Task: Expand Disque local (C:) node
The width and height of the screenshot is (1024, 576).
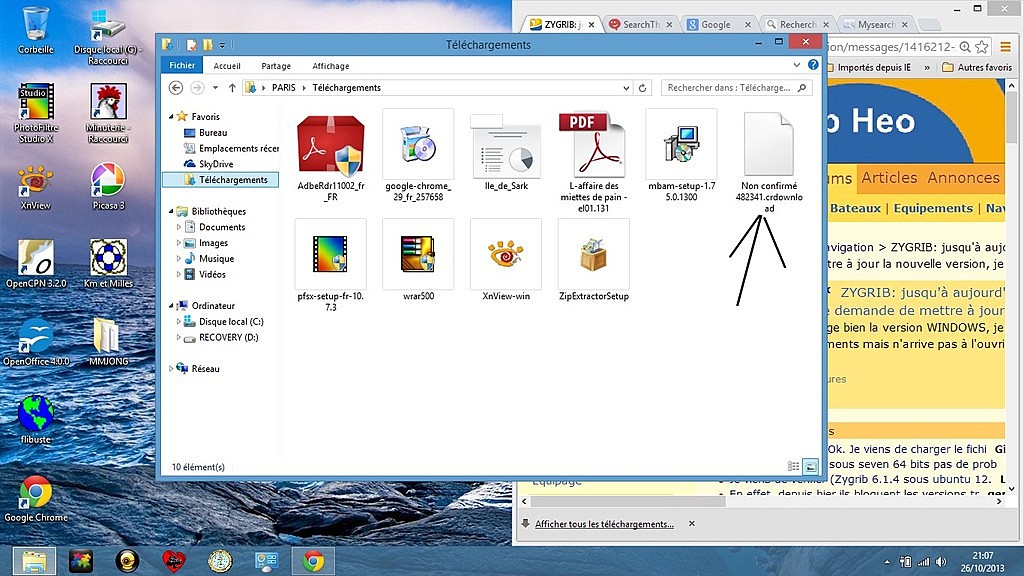Action: pos(178,321)
